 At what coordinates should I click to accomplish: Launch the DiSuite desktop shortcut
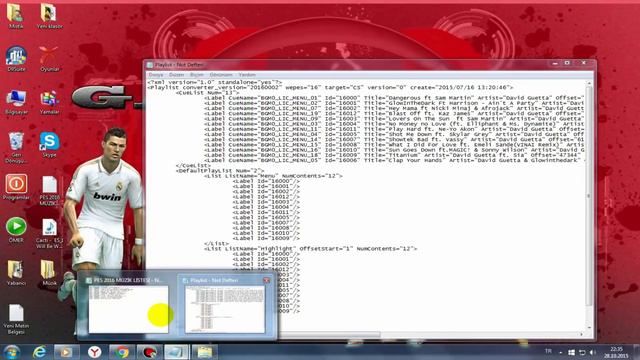click(x=16, y=58)
